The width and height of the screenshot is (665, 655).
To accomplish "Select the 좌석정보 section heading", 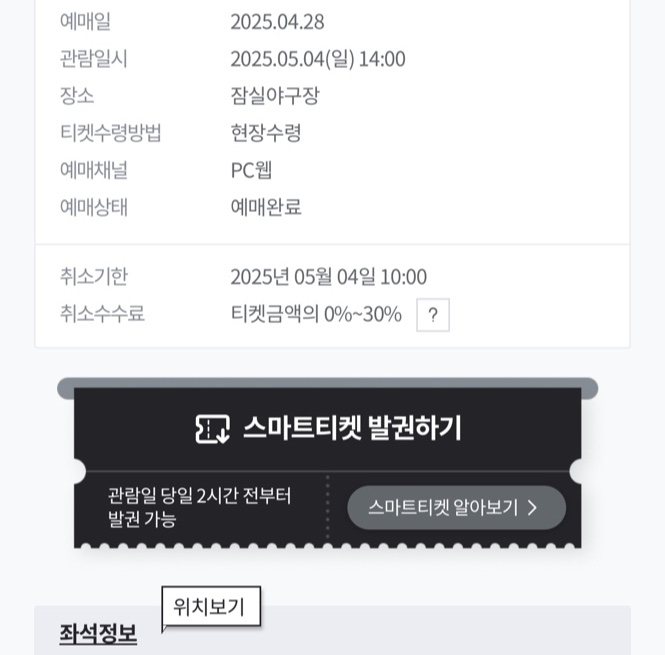I will pyautogui.click(x=98, y=633).
